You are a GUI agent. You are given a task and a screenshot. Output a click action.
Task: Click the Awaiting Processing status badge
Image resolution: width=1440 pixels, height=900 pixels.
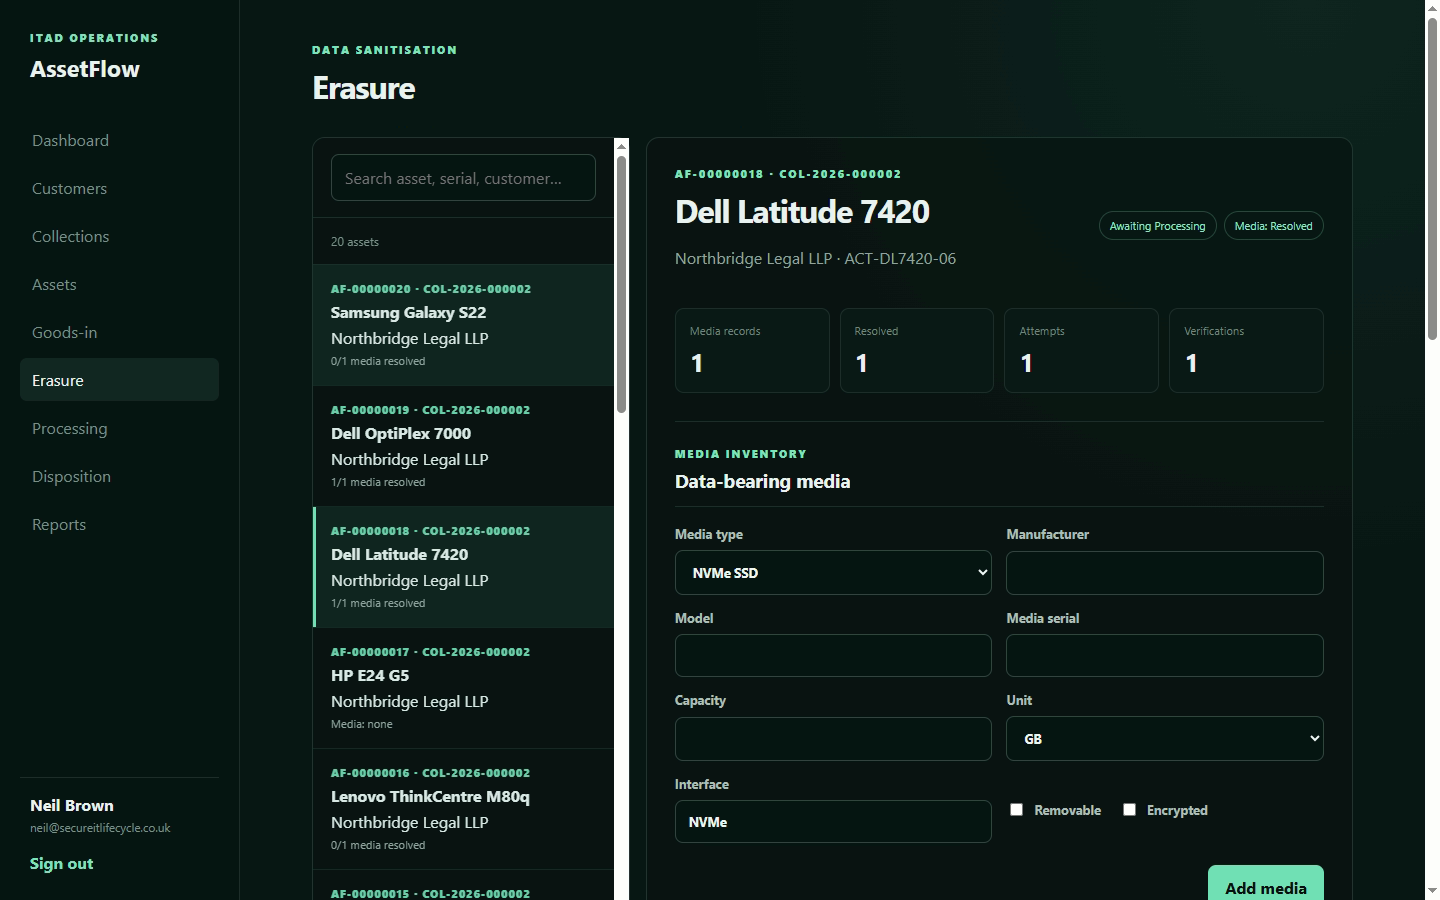point(1158,226)
